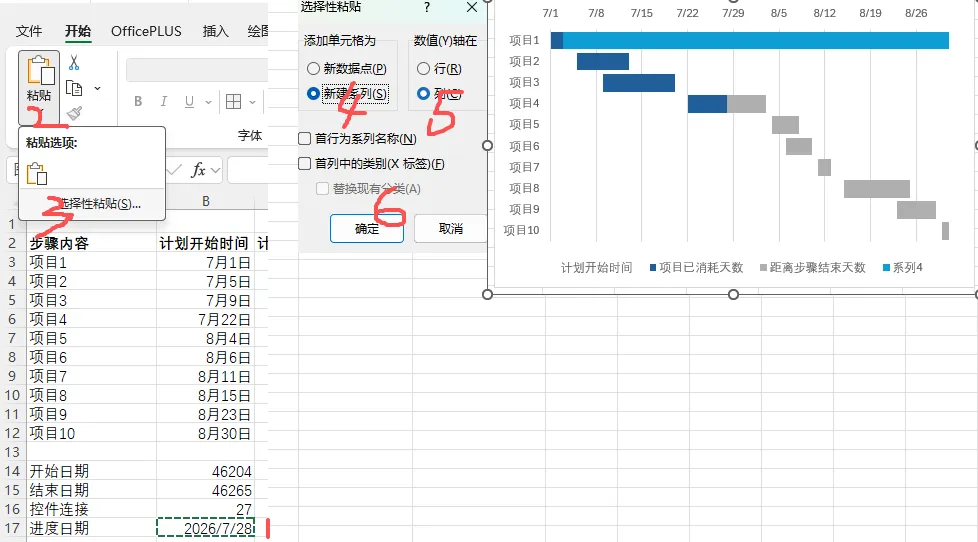
Task: Click the 替换现有分类(A) checkbox
Action: tap(322, 188)
